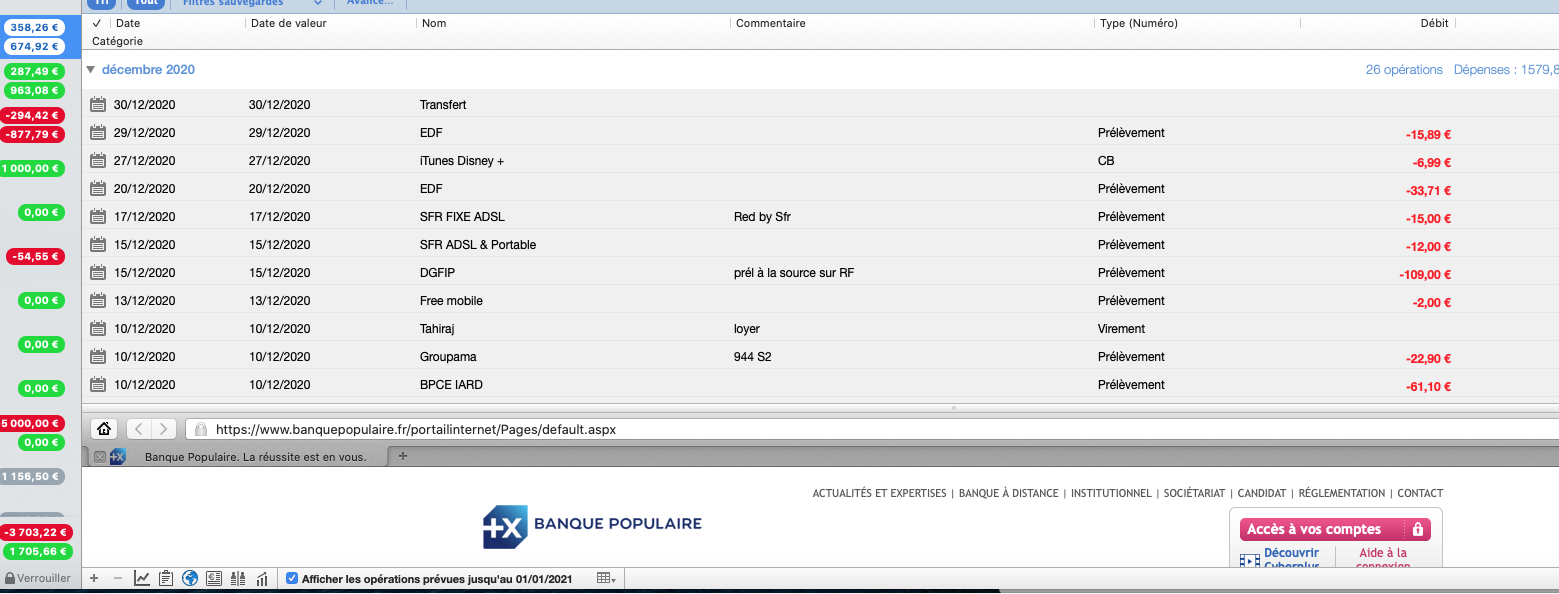Sort by the Type (Numéro) column
The image size is (1559, 594).
tap(1139, 23)
